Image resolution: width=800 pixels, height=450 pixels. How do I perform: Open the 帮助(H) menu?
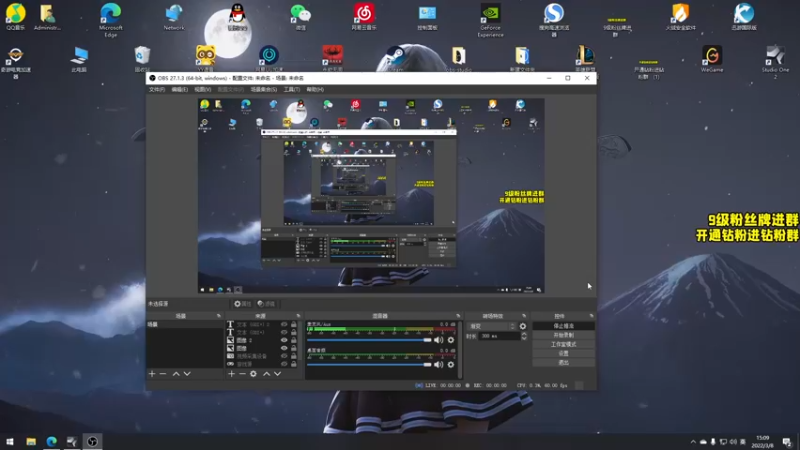[315, 90]
